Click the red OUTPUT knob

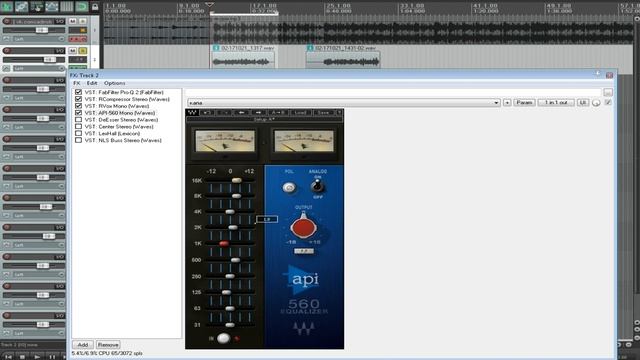tap(303, 227)
